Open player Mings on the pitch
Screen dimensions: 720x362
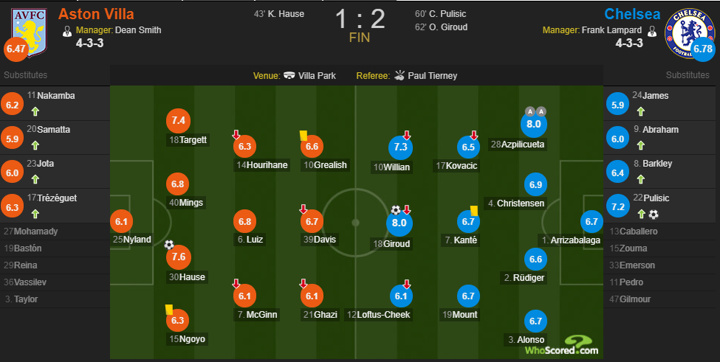coord(186,203)
